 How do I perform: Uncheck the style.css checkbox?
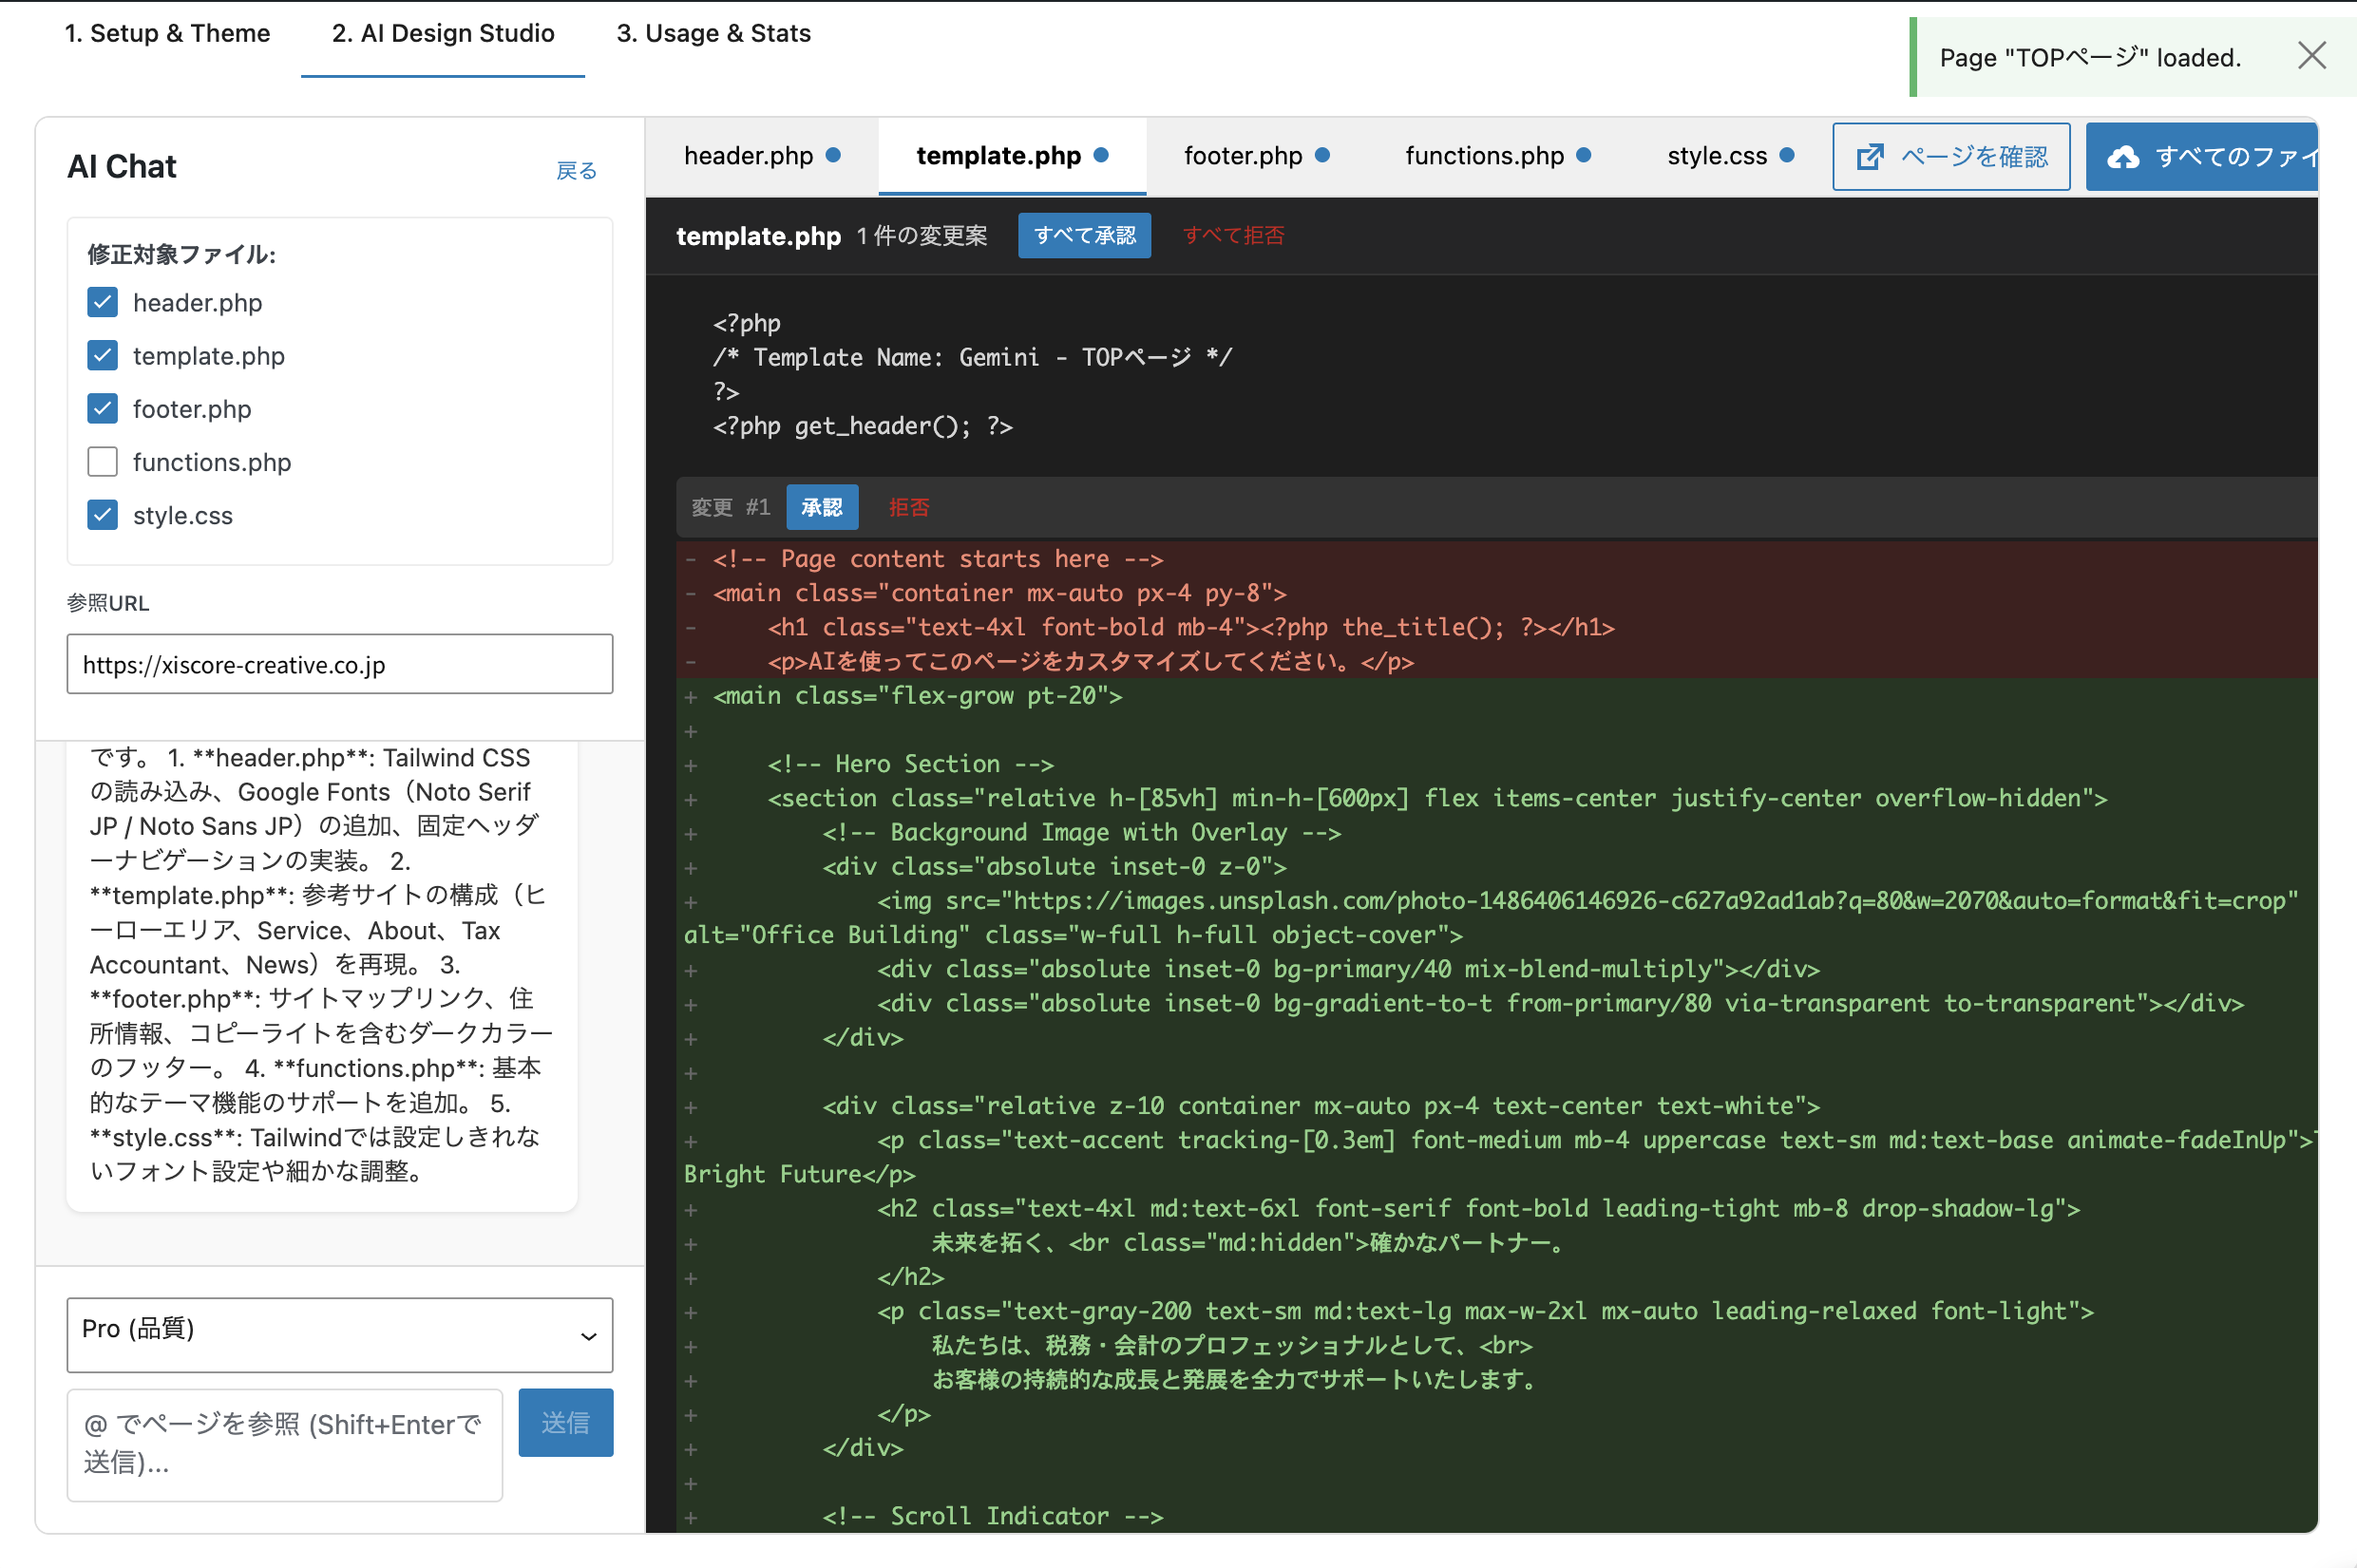pos(102,514)
